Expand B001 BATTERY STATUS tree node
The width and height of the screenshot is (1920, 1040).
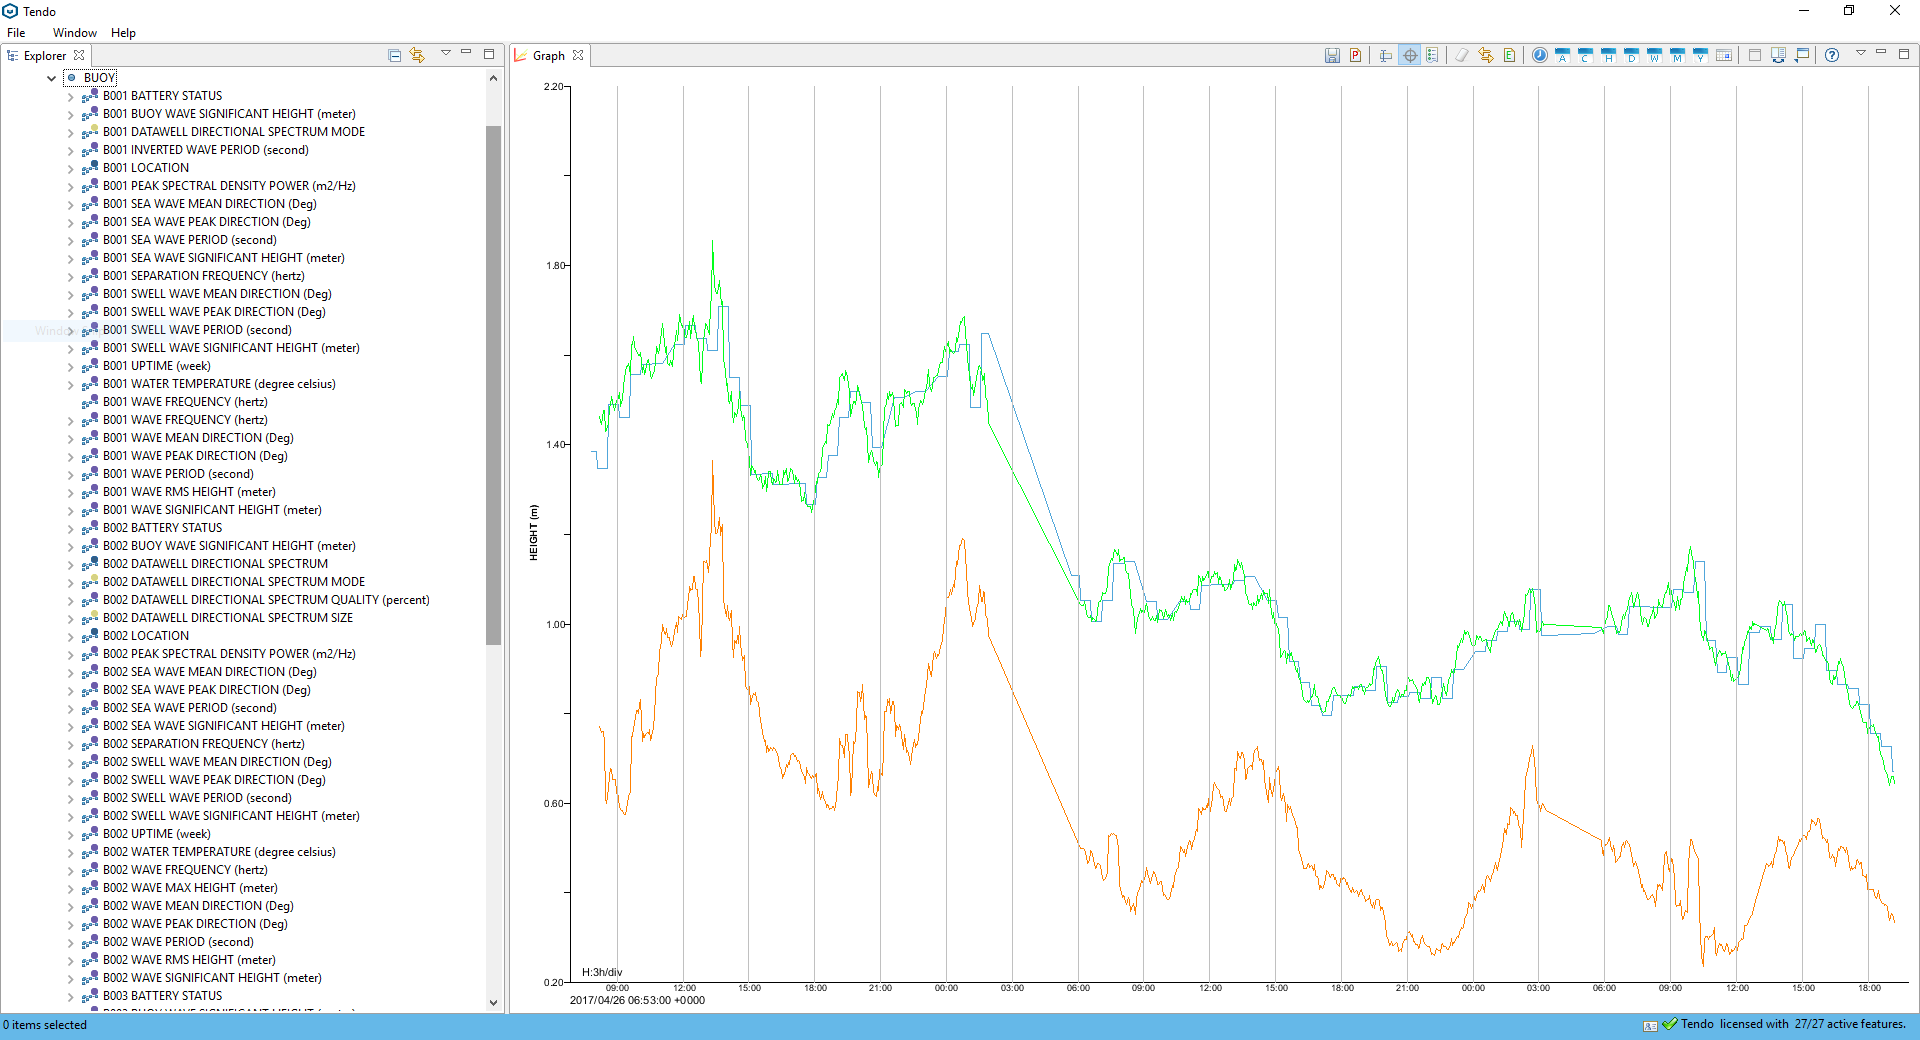[x=71, y=97]
